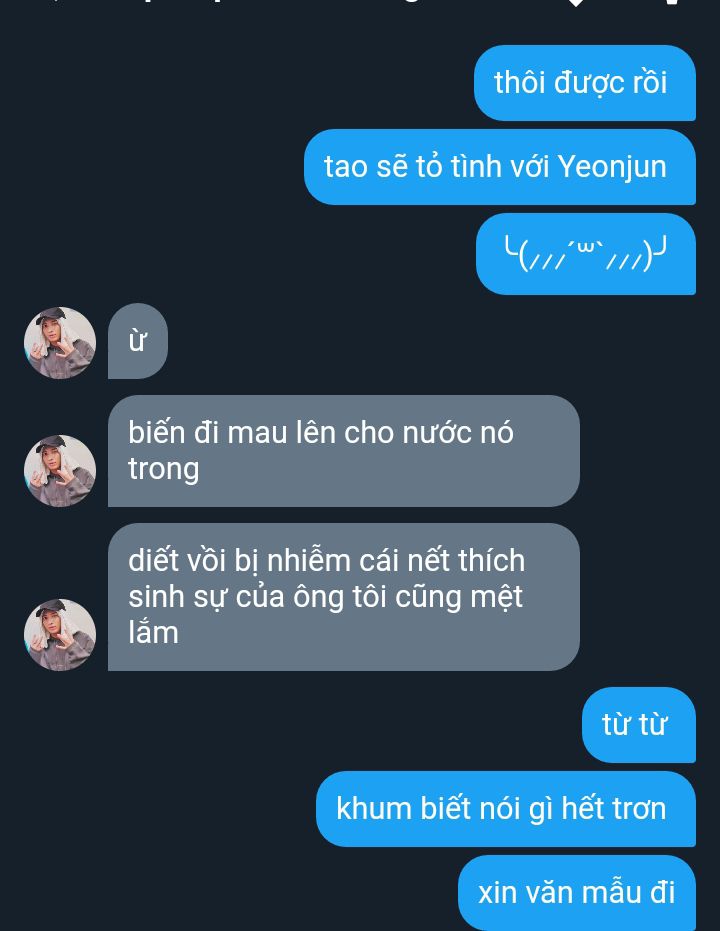The height and width of the screenshot is (931, 720).
Task: Tap the "diết vồi bị nhiễm cái nết" bubble
Action: pyautogui.click(x=344, y=597)
